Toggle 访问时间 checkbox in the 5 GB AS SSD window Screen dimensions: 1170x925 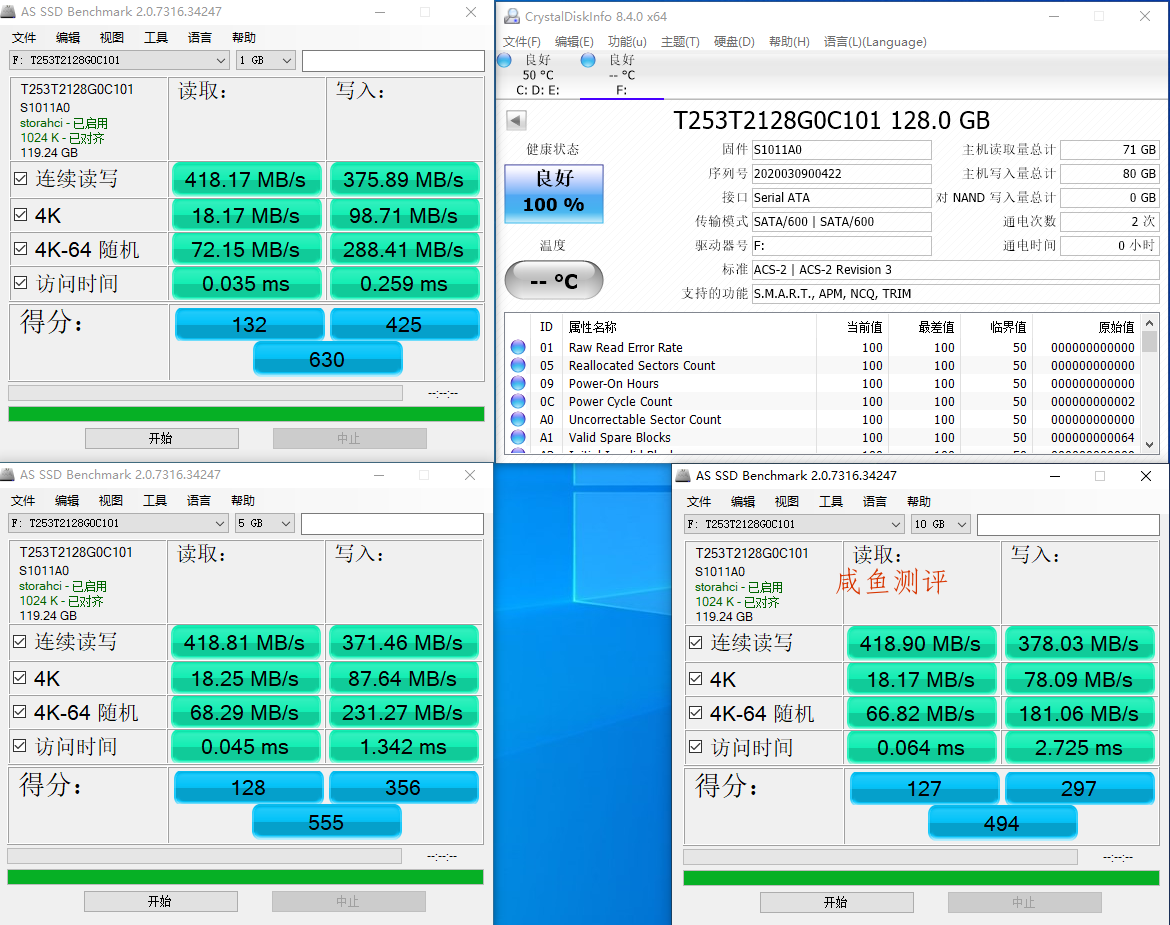(19, 746)
